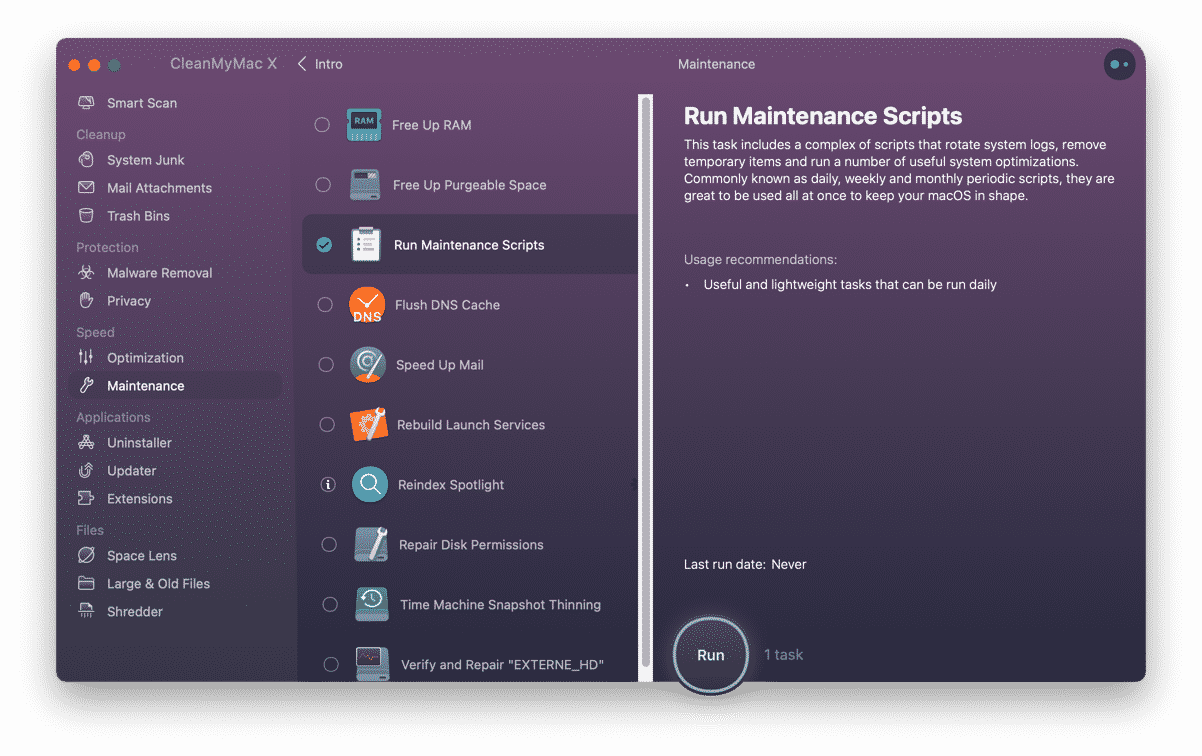Select the Reindex Spotlight label
Image resolution: width=1202 pixels, height=756 pixels.
point(451,485)
